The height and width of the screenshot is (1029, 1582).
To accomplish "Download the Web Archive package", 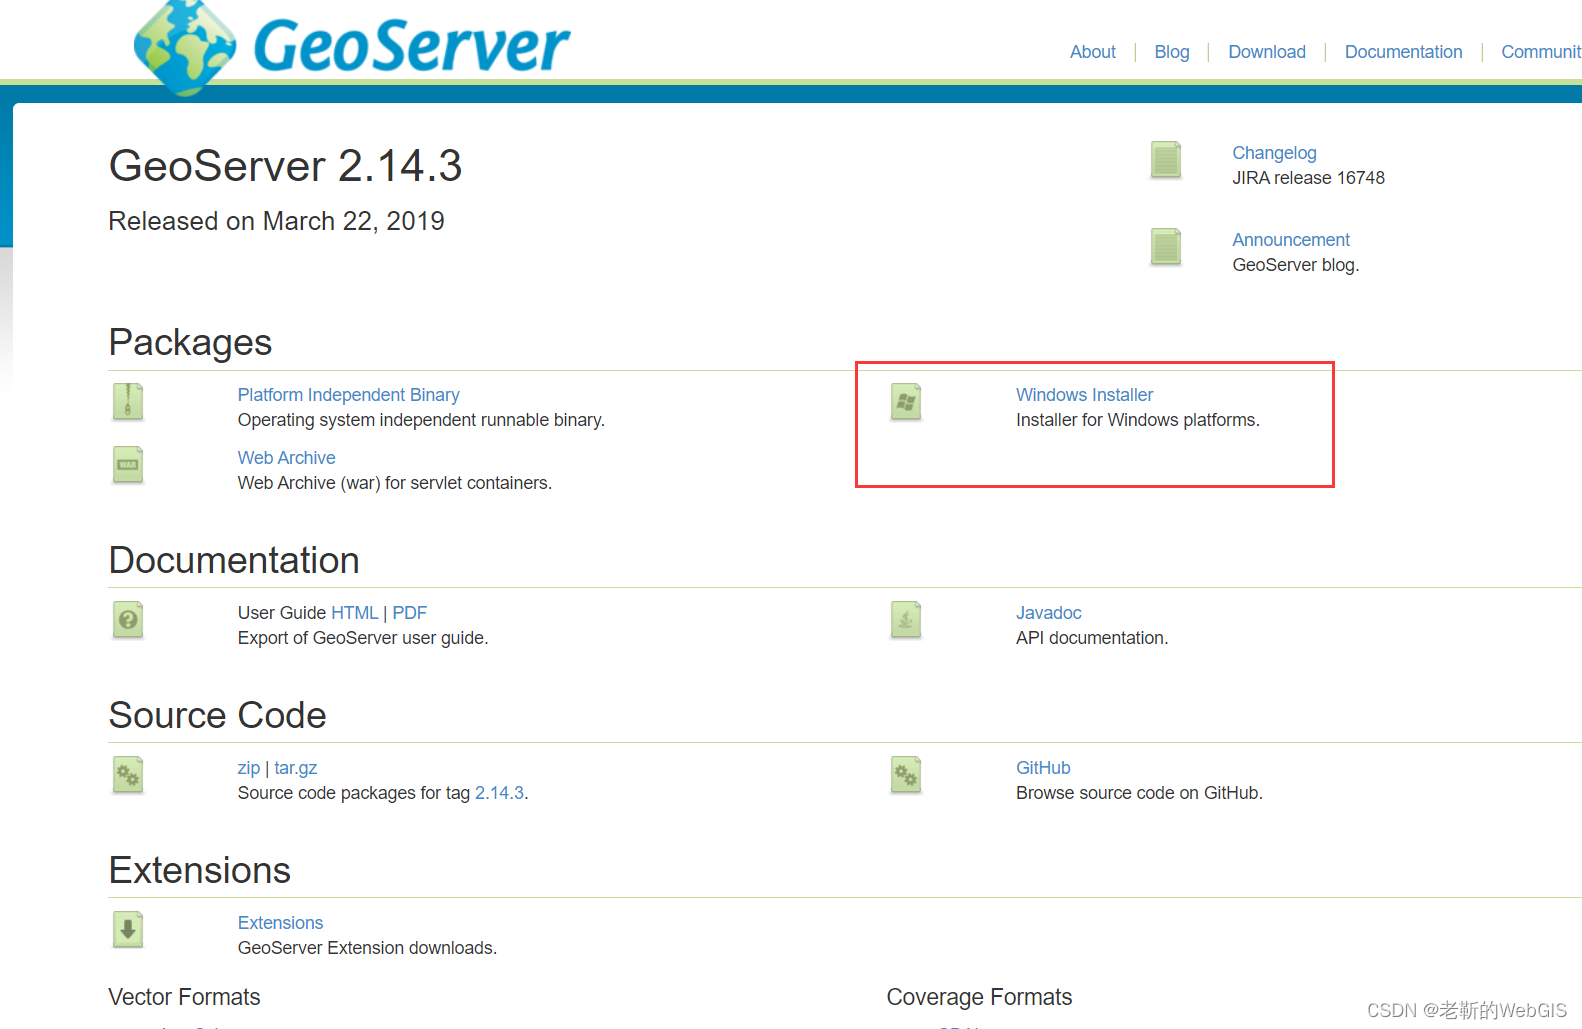I will tap(286, 458).
